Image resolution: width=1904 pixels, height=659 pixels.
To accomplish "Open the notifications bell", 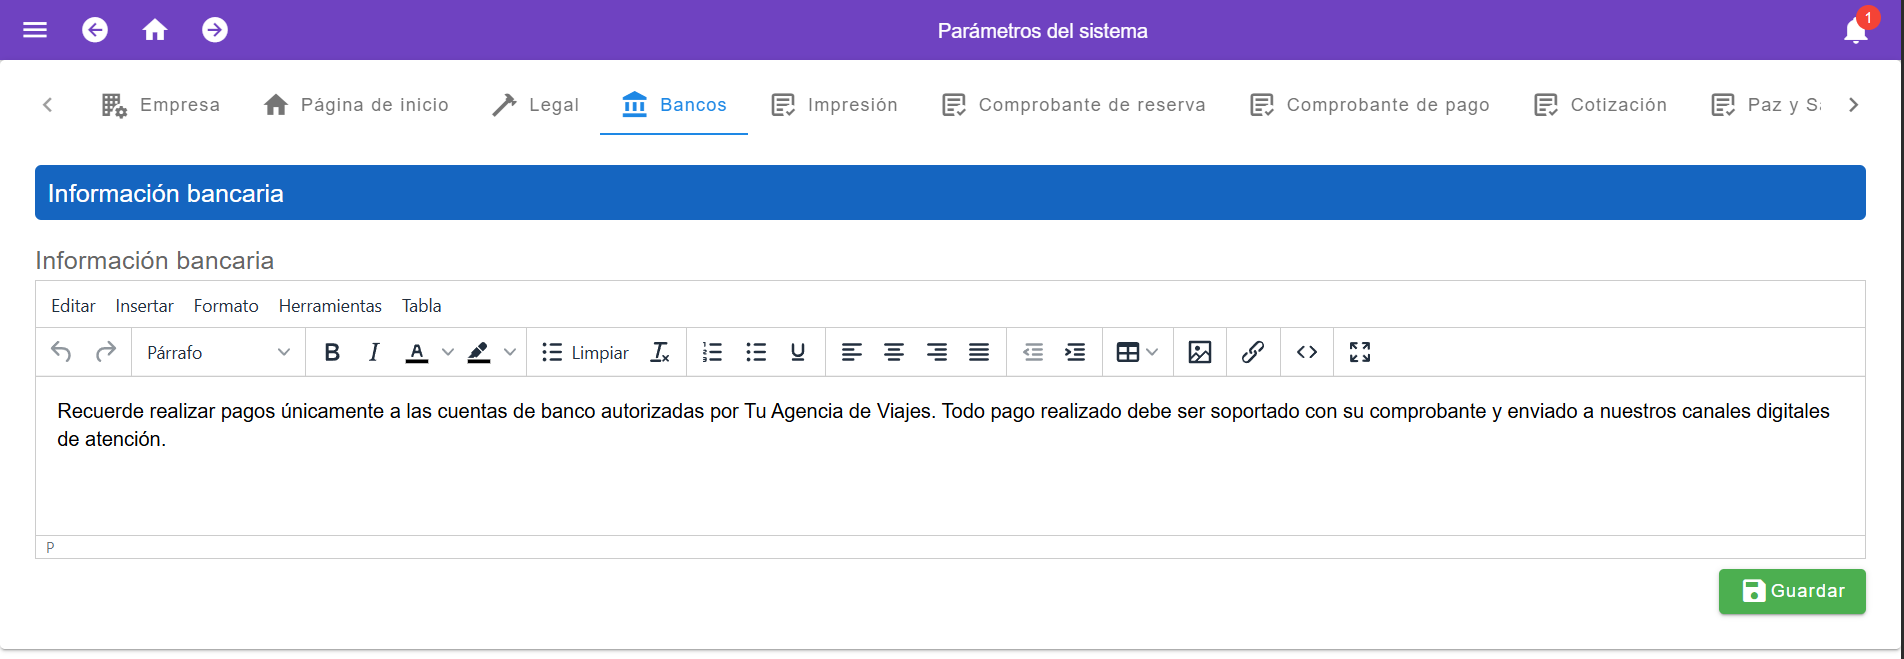I will coord(1855,31).
